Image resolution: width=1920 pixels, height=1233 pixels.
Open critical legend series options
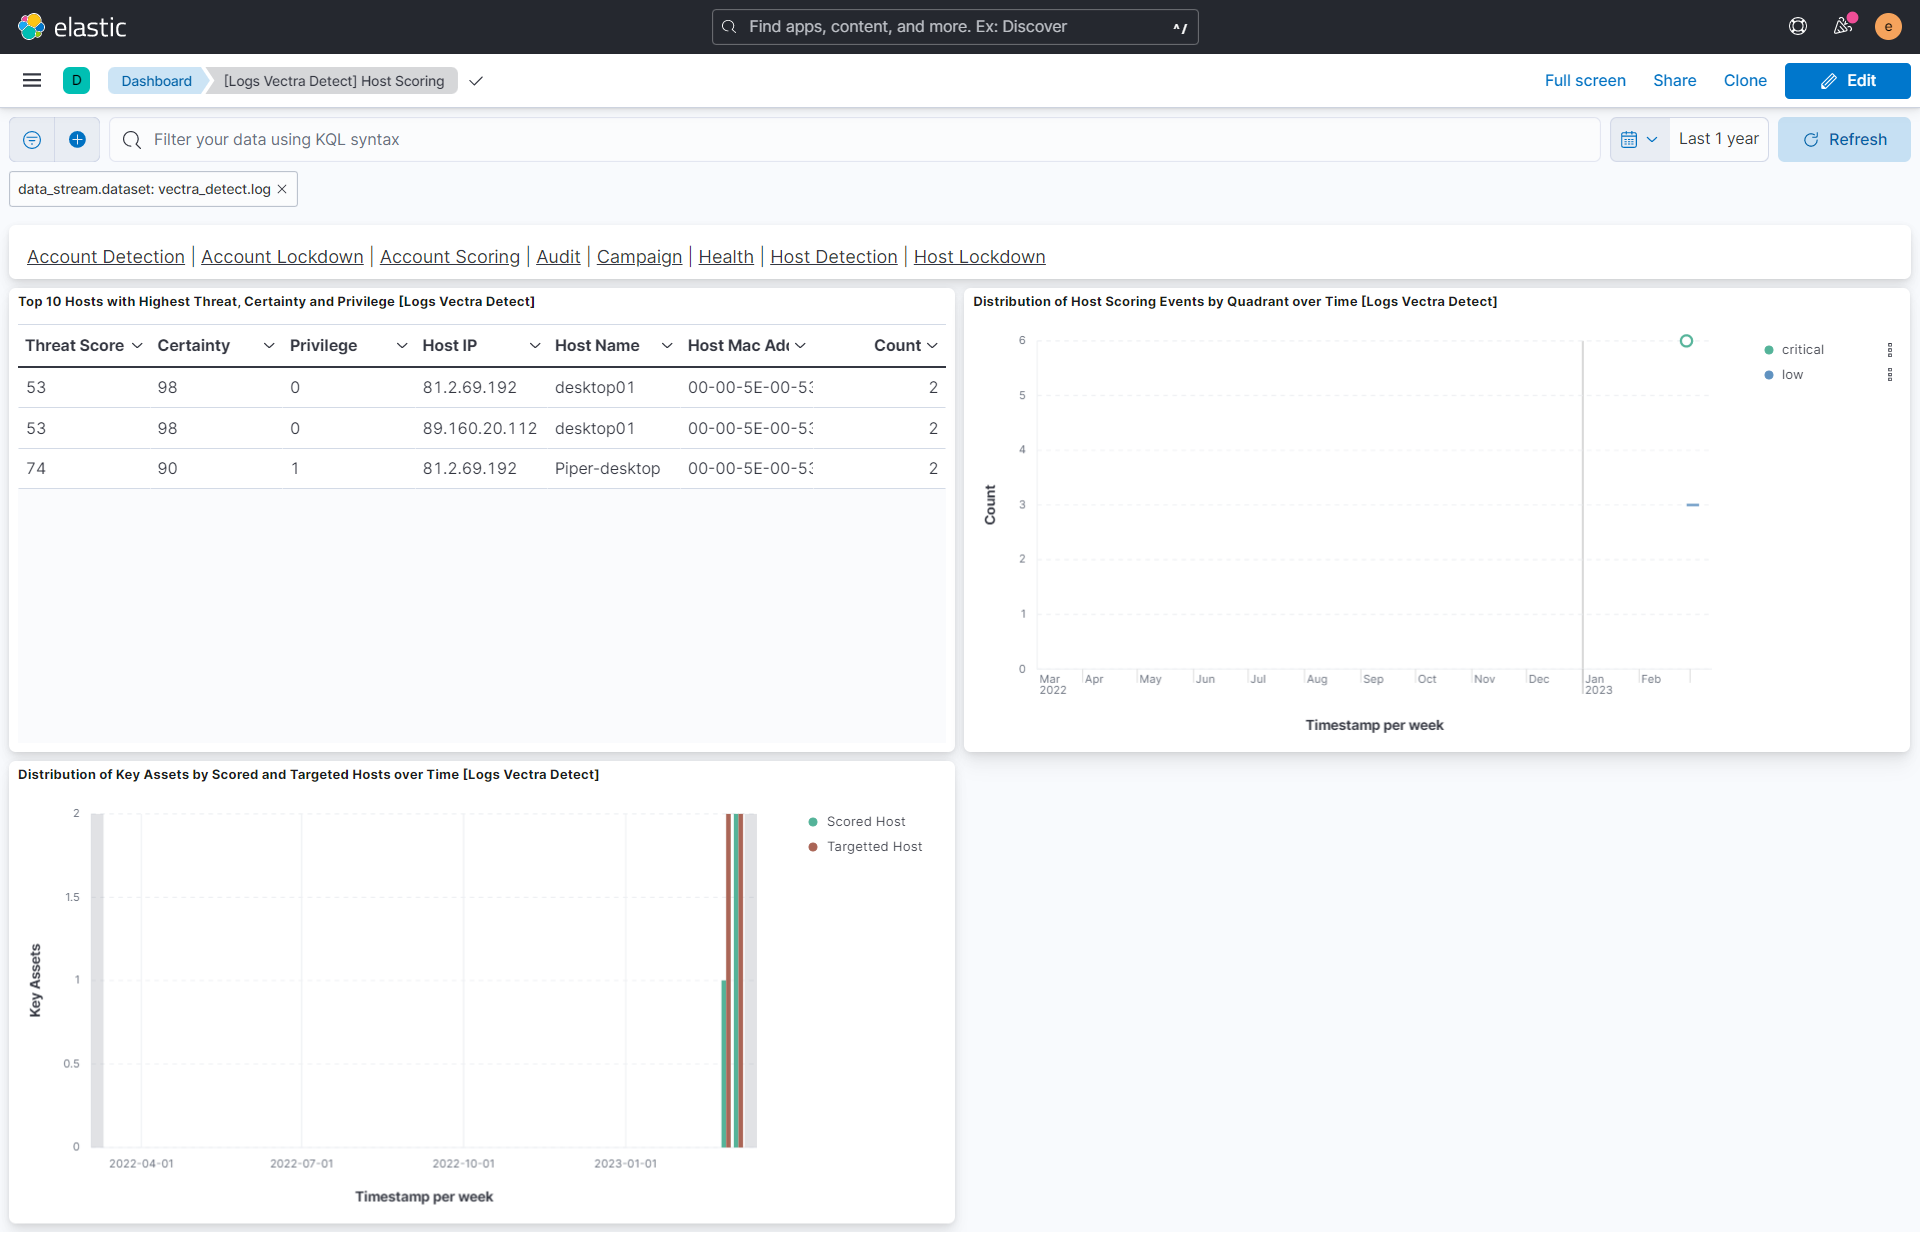pos(1890,350)
